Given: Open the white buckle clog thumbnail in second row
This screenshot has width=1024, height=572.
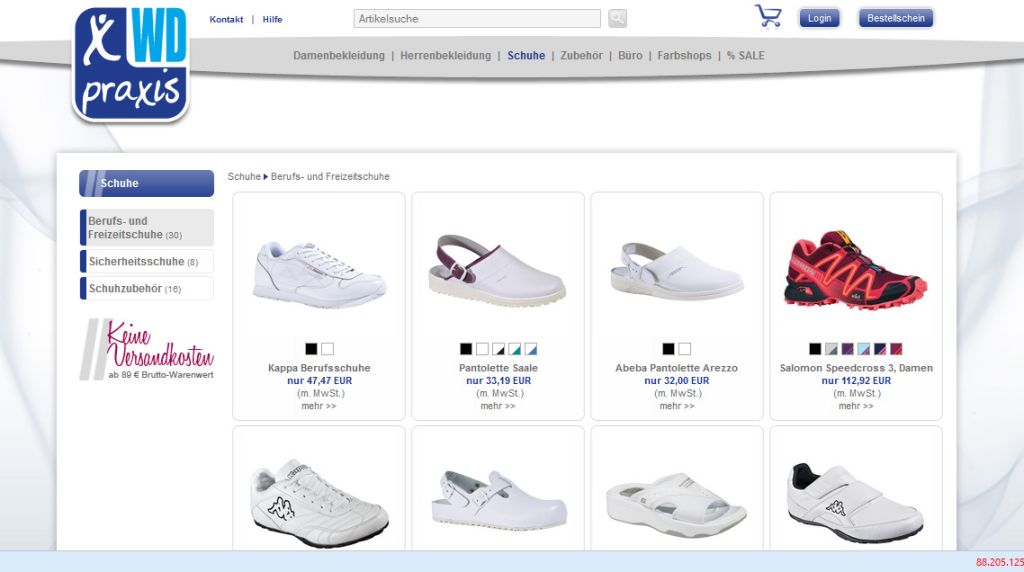Looking at the screenshot, I should click(x=498, y=500).
